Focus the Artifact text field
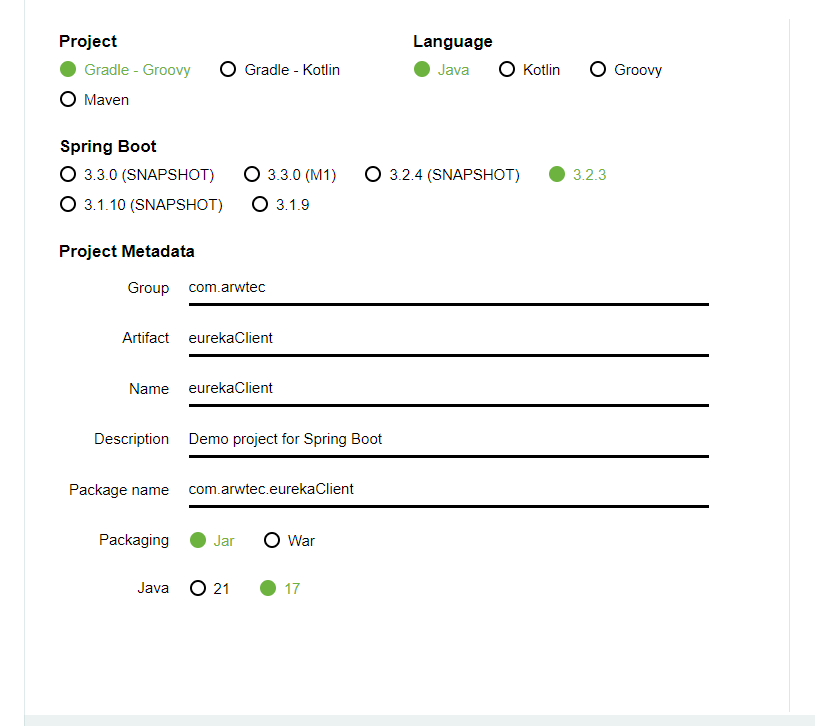815x726 pixels. [x=448, y=338]
